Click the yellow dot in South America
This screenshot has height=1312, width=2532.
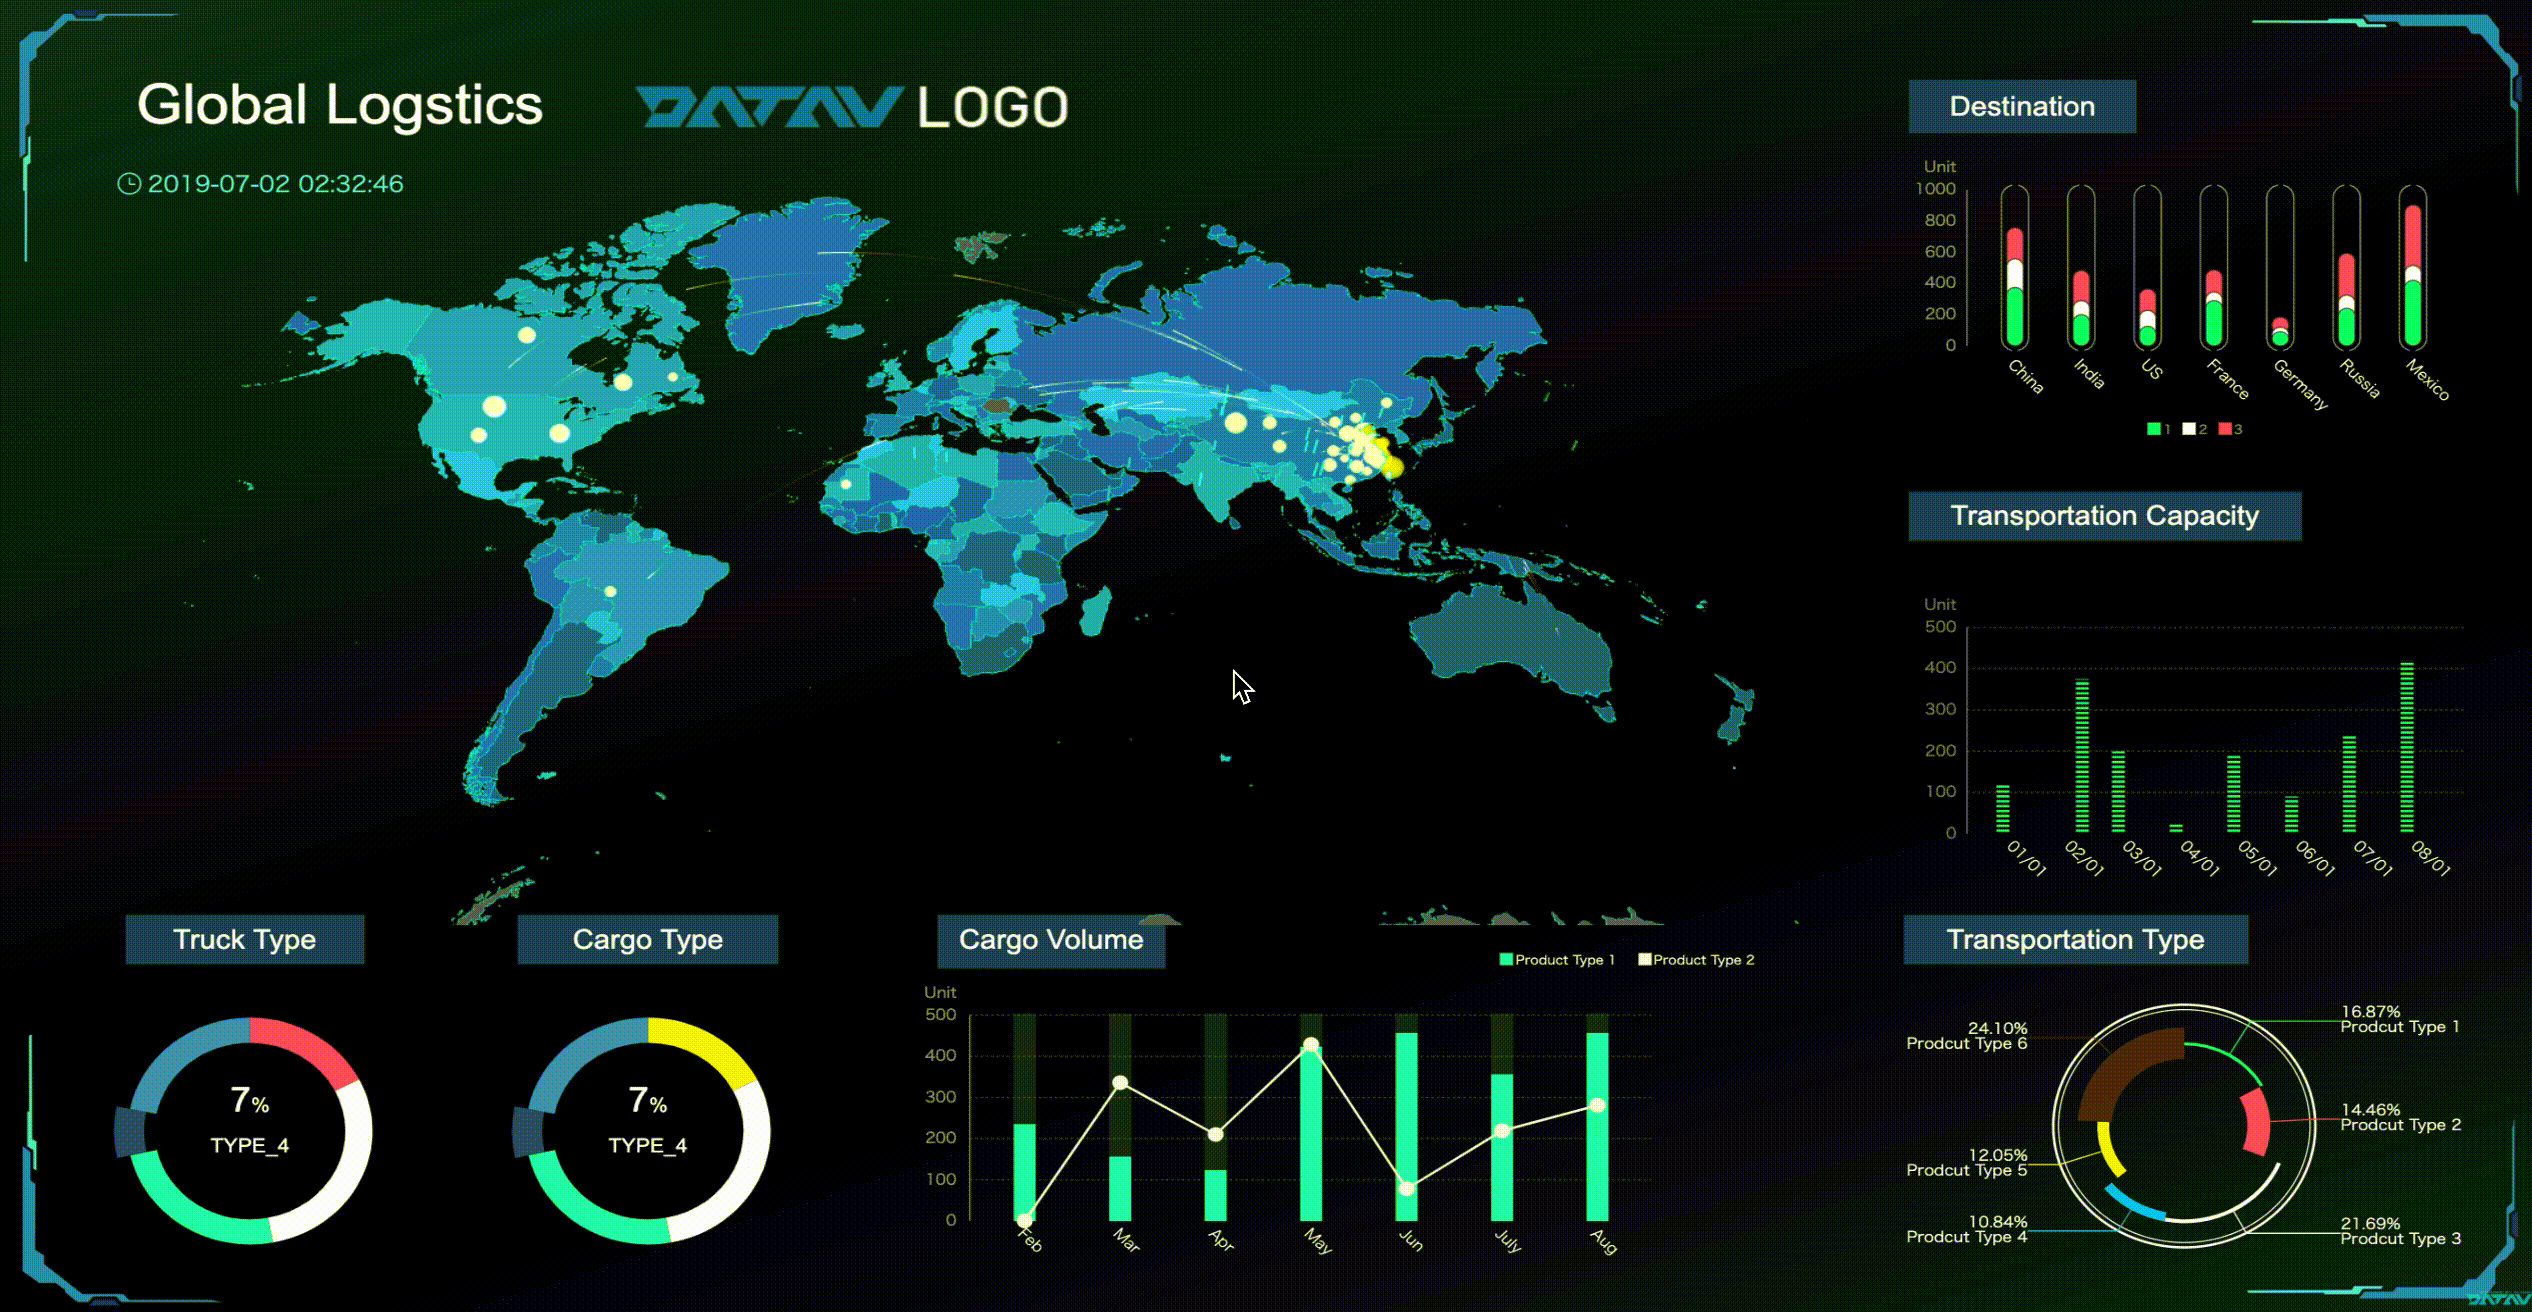click(x=610, y=592)
